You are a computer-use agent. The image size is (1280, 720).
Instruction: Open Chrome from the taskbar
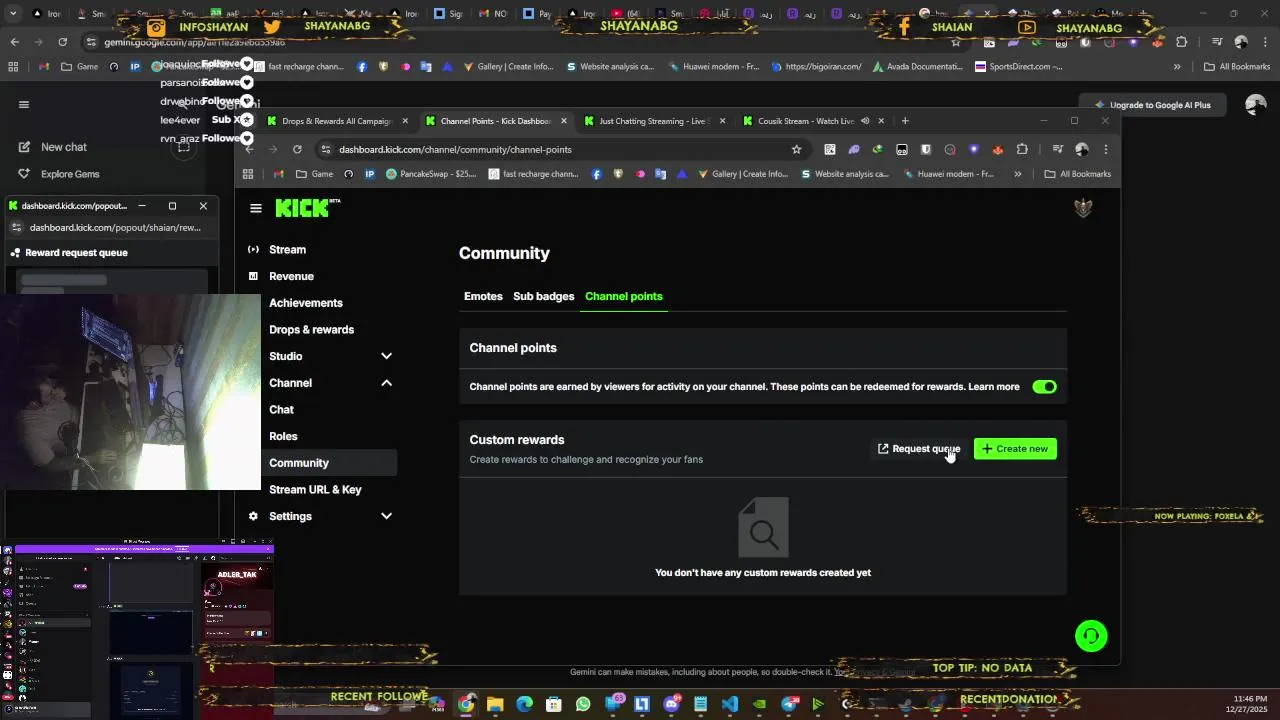pos(466,704)
